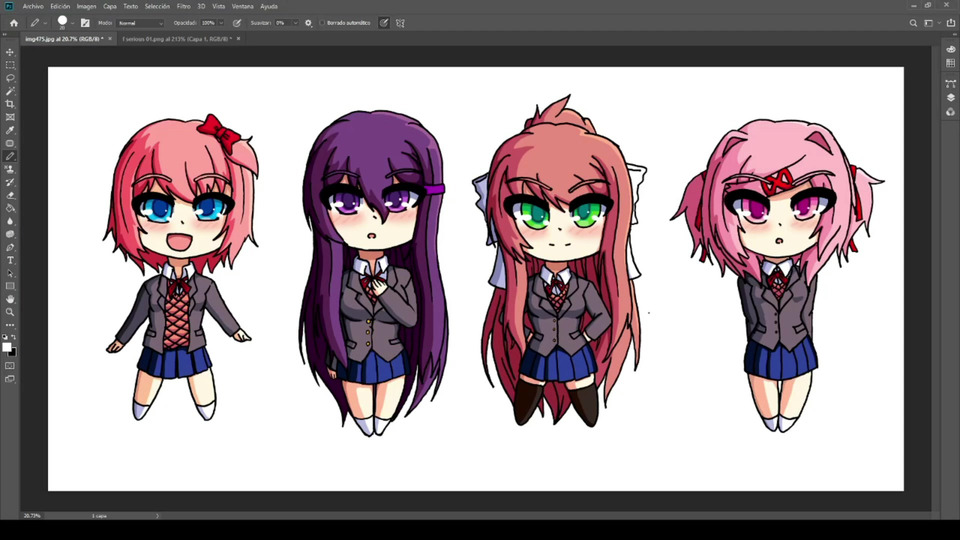Screen dimensions: 960x540
Task: Select the Move tool
Action: coord(10,52)
